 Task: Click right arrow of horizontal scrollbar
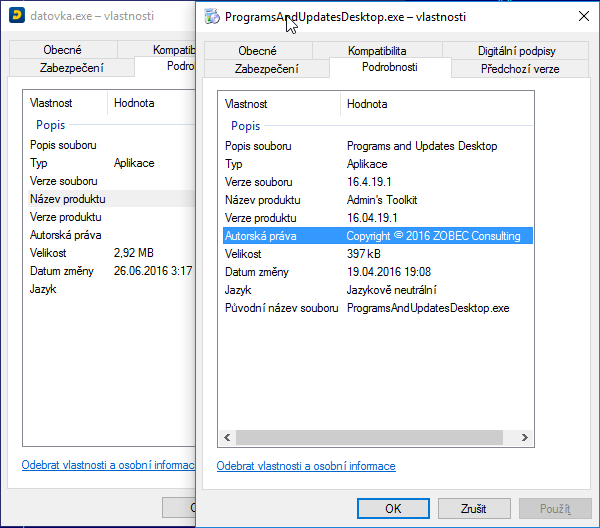(524, 437)
